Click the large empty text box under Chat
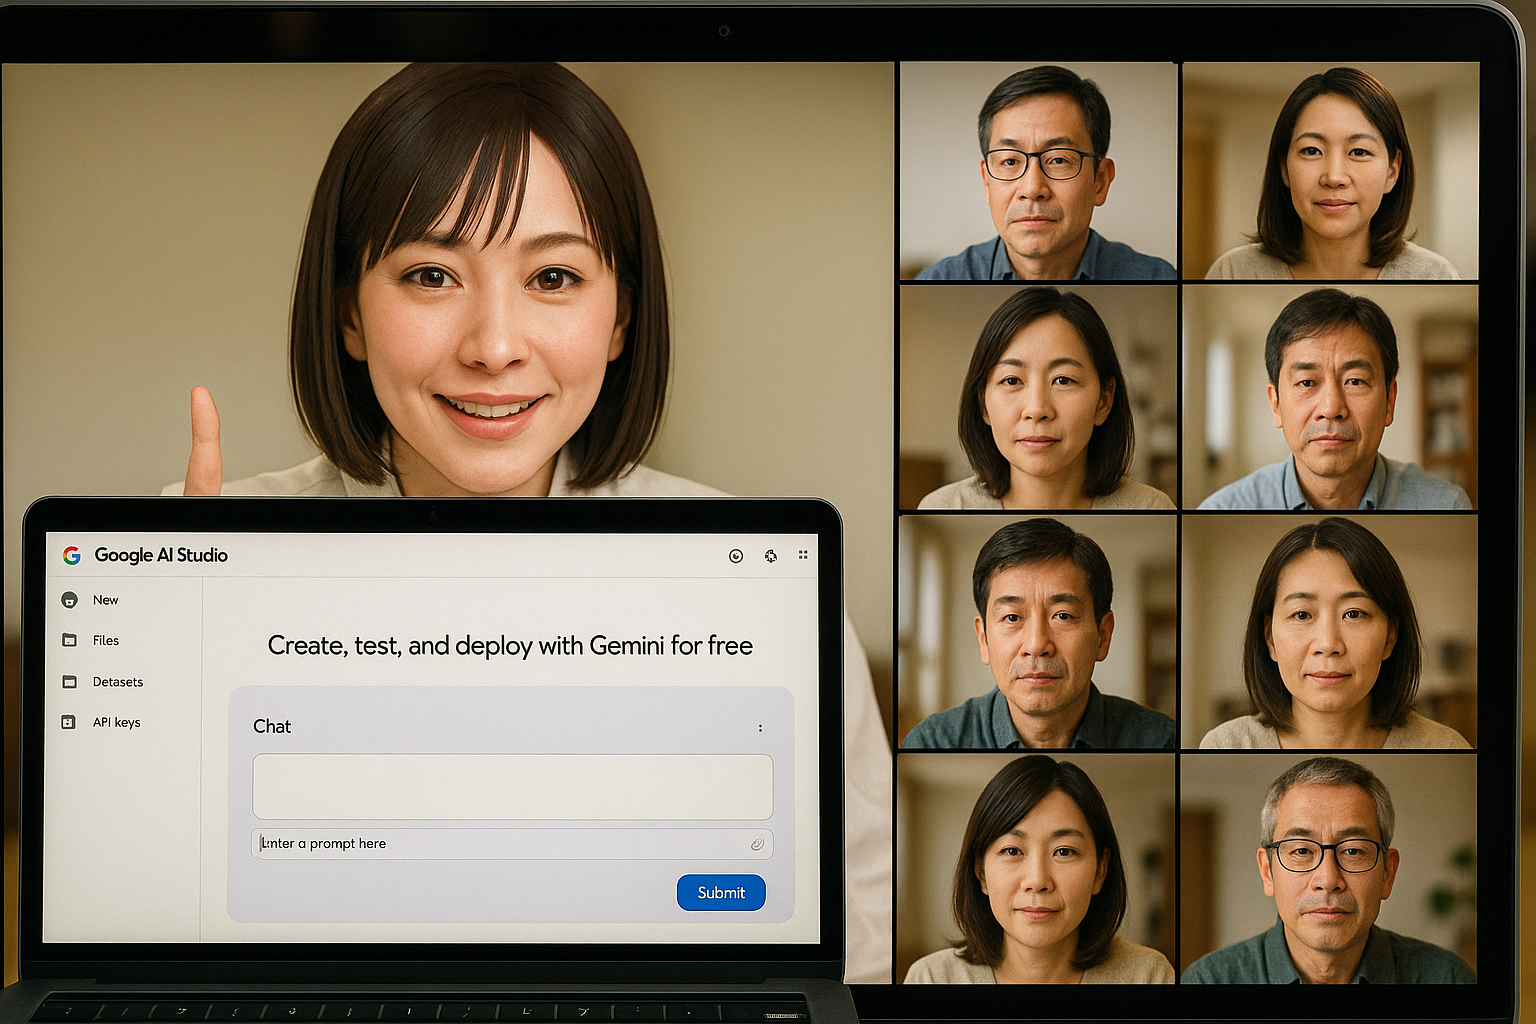Screen dimensions: 1536x1024 512,787
